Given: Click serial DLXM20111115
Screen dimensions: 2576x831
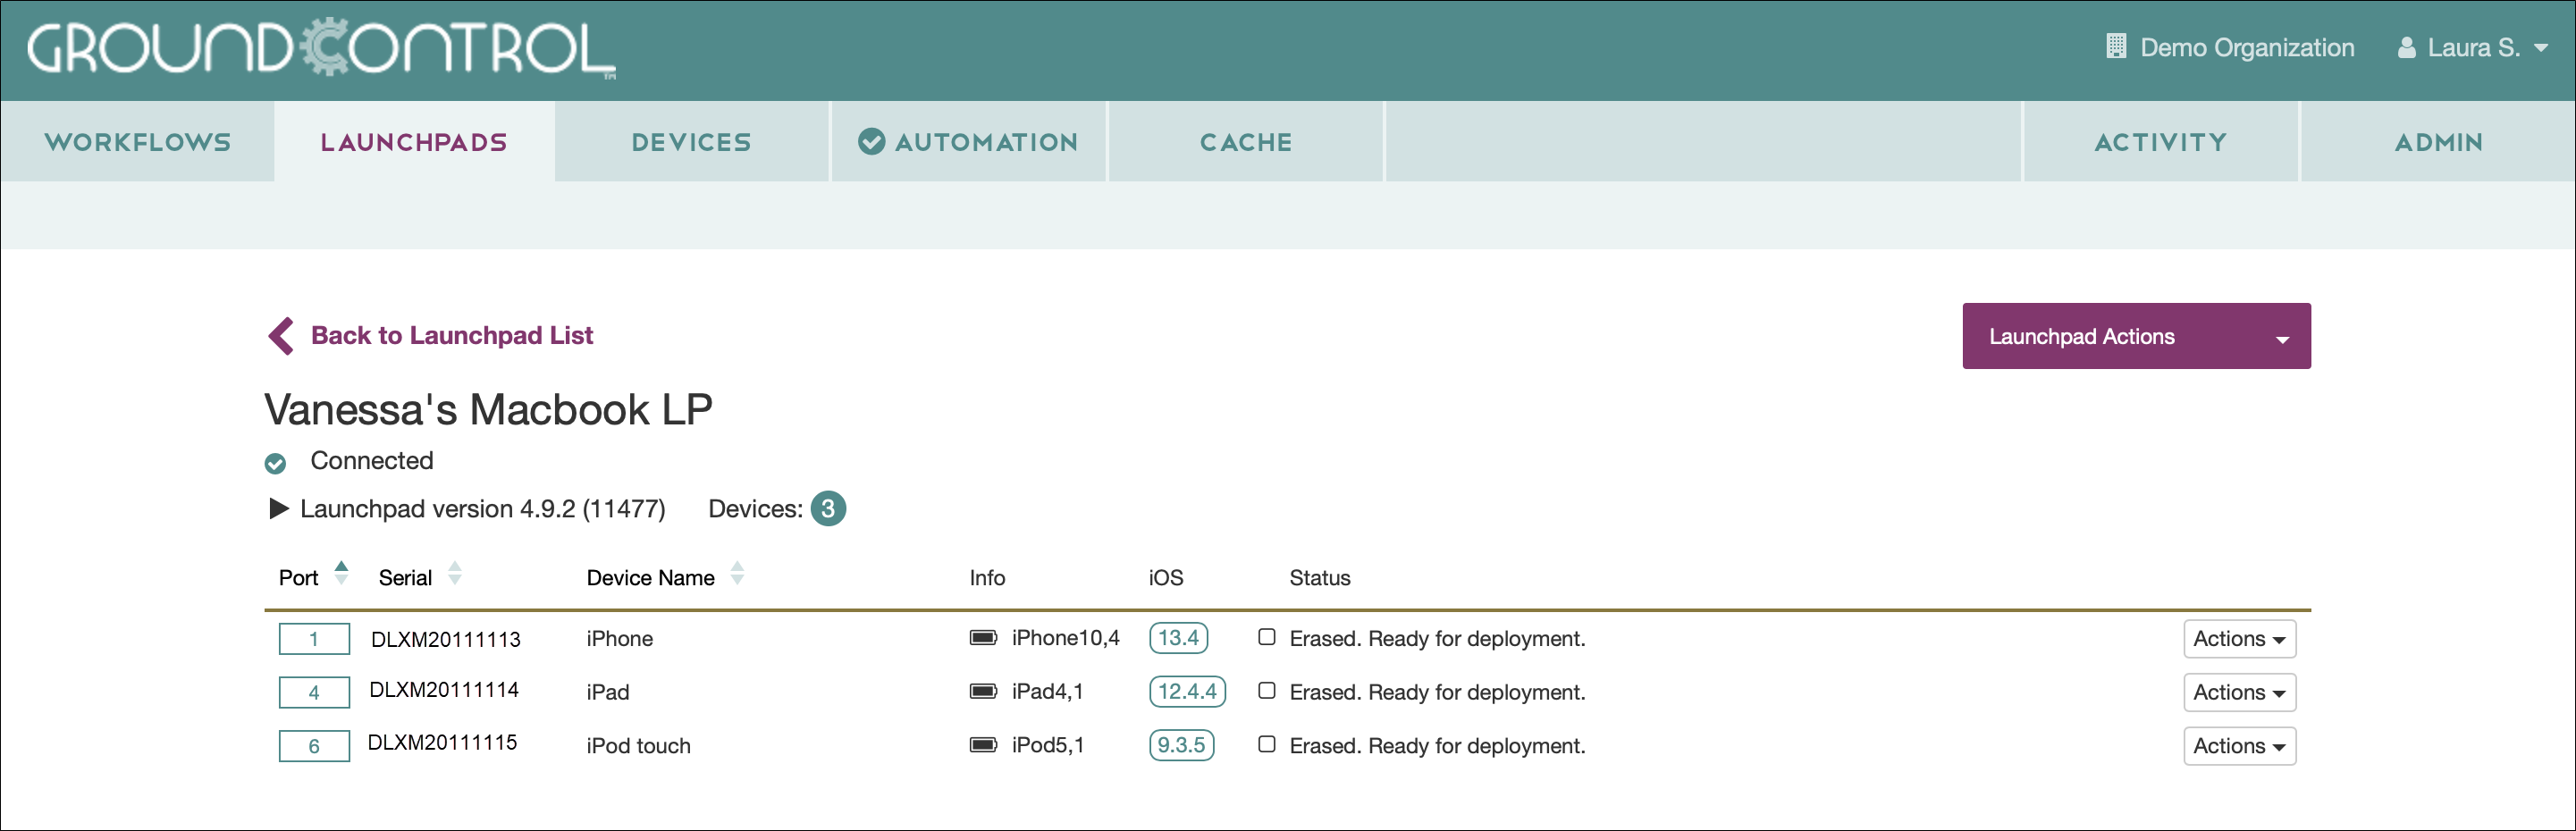Looking at the screenshot, I should coord(443,743).
